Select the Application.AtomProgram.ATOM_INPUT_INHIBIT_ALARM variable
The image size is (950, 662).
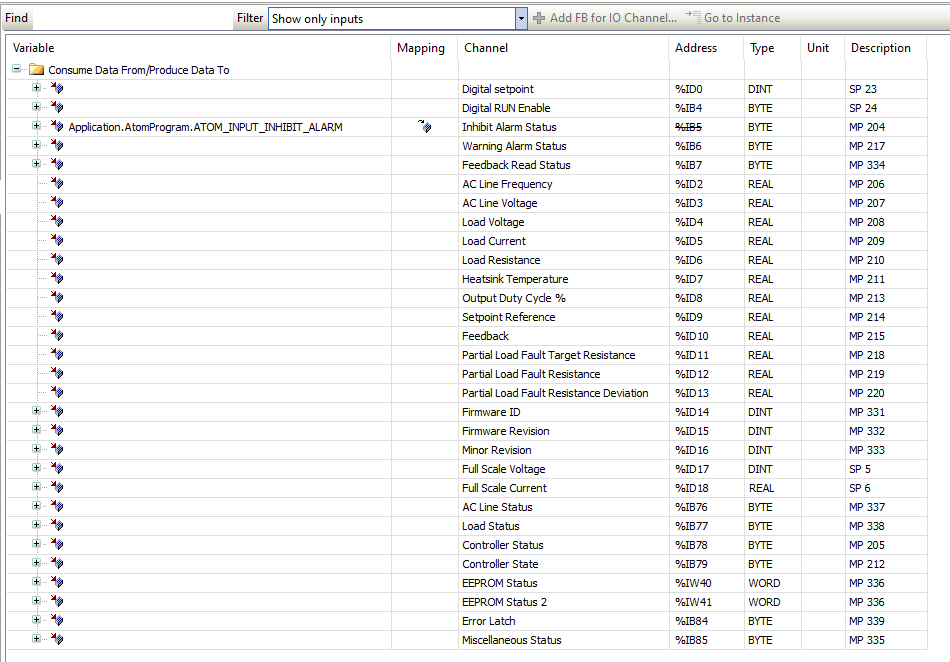tap(205, 127)
